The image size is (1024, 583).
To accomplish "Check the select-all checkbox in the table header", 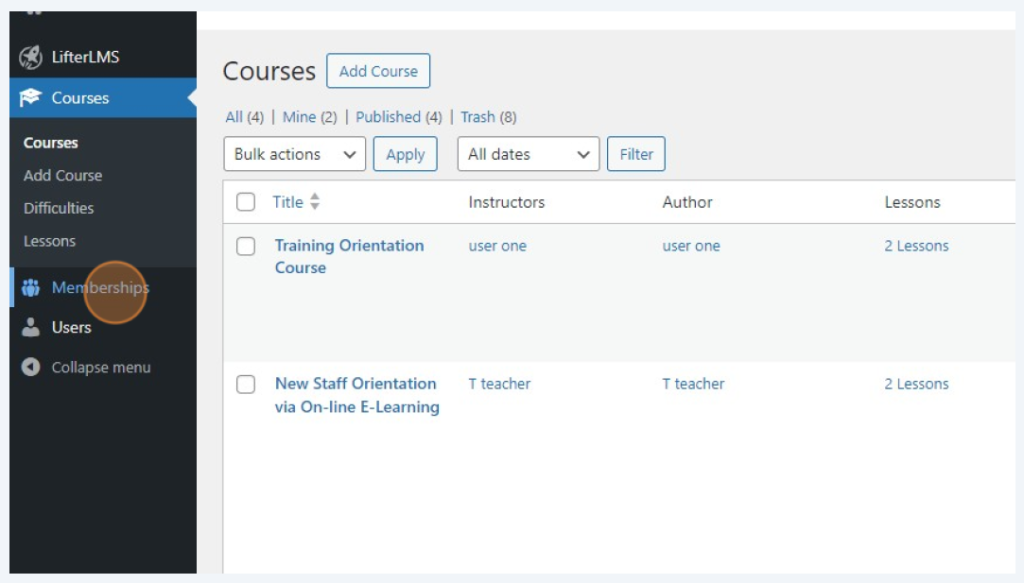I will [x=245, y=202].
